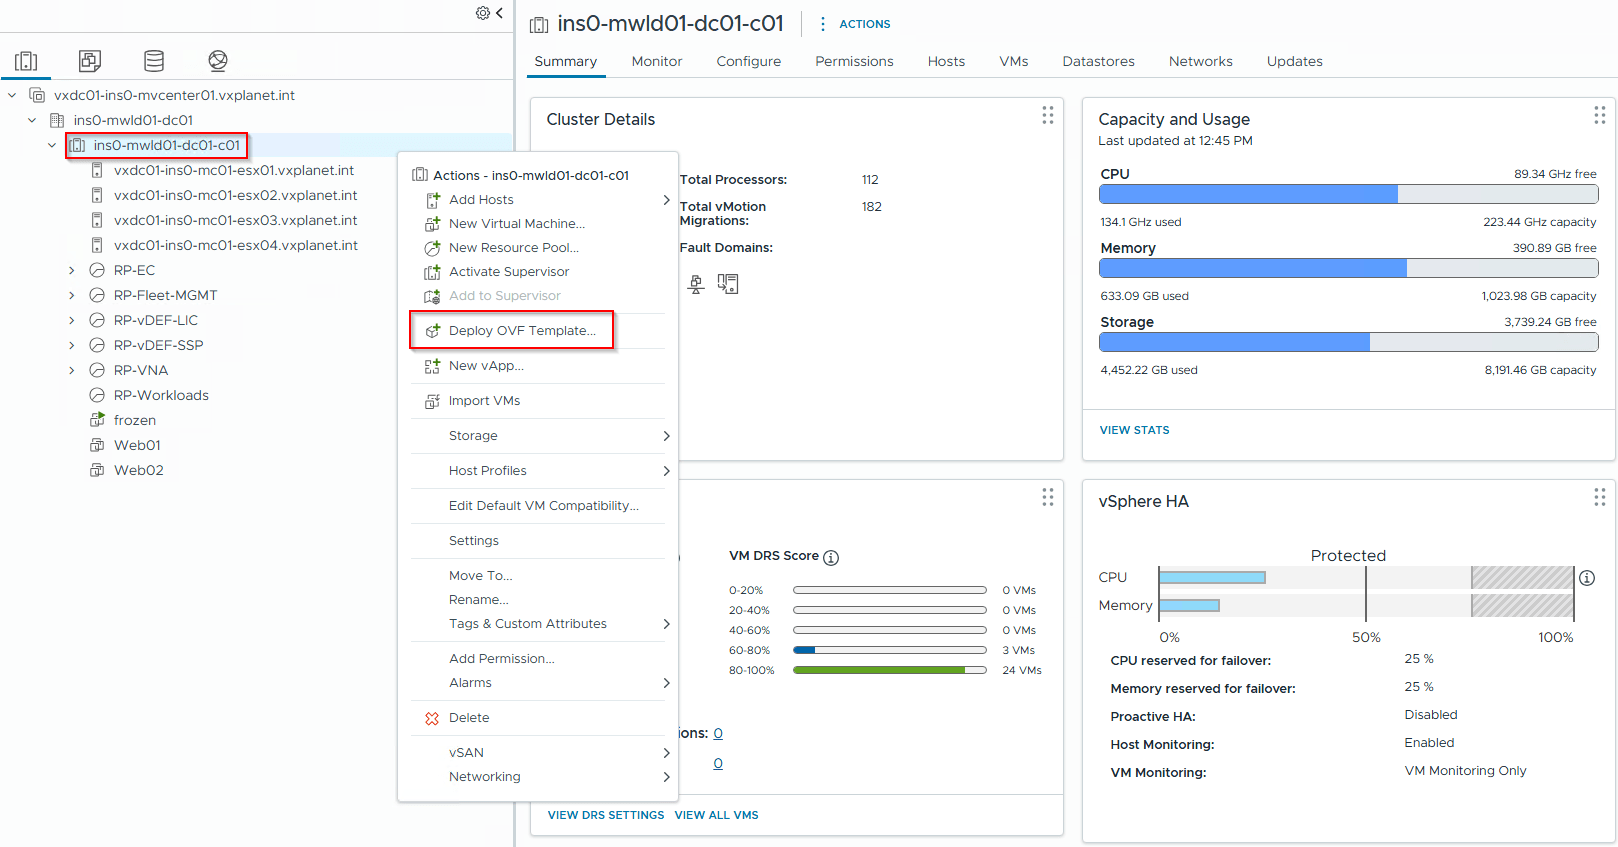Open the Networks tab

1201,61
